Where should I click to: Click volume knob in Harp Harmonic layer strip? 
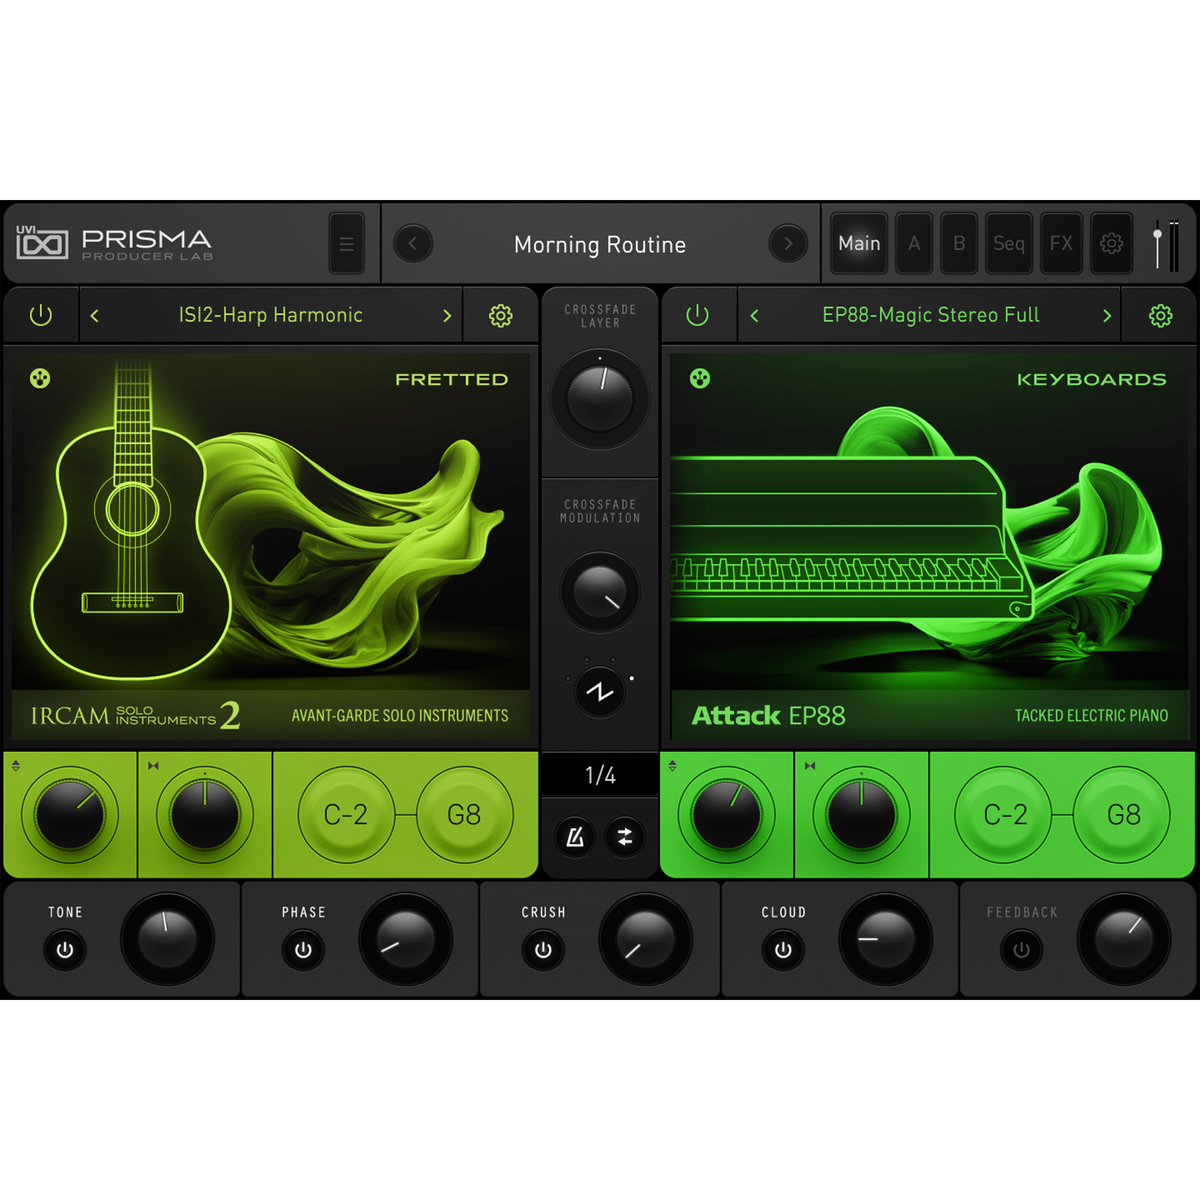click(x=70, y=815)
